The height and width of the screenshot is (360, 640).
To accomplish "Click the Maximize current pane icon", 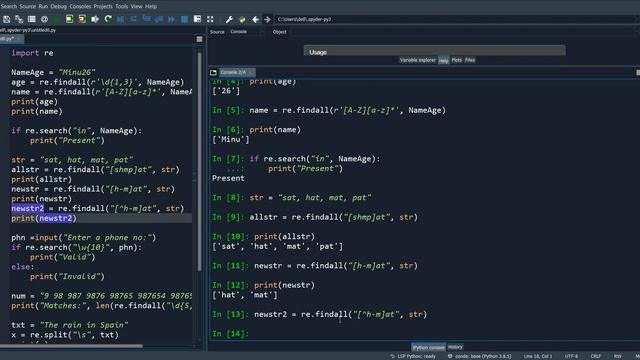I will tap(197, 19).
